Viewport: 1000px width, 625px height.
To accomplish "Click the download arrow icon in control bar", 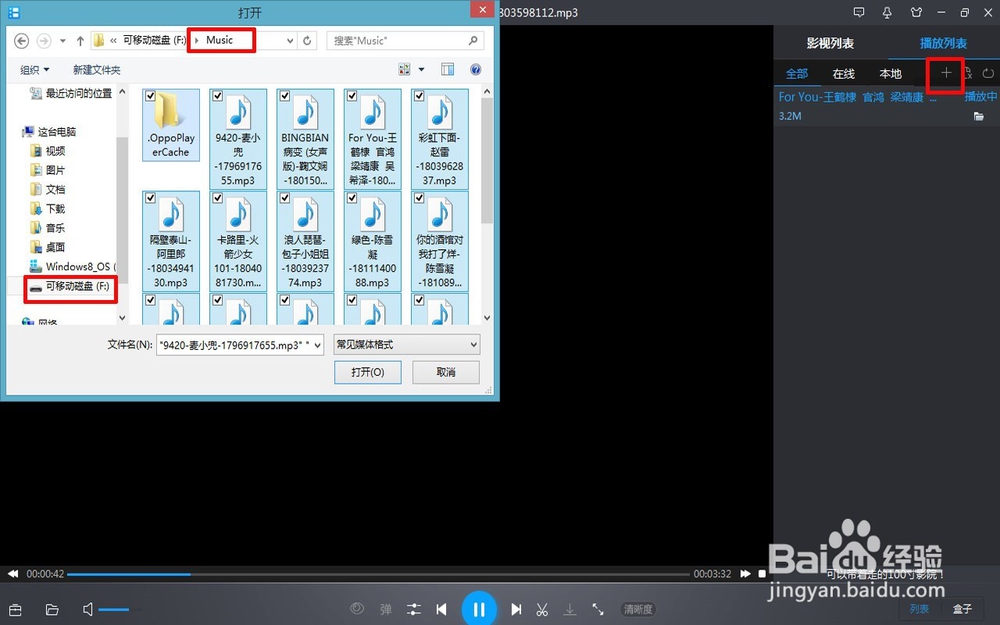I will [570, 610].
